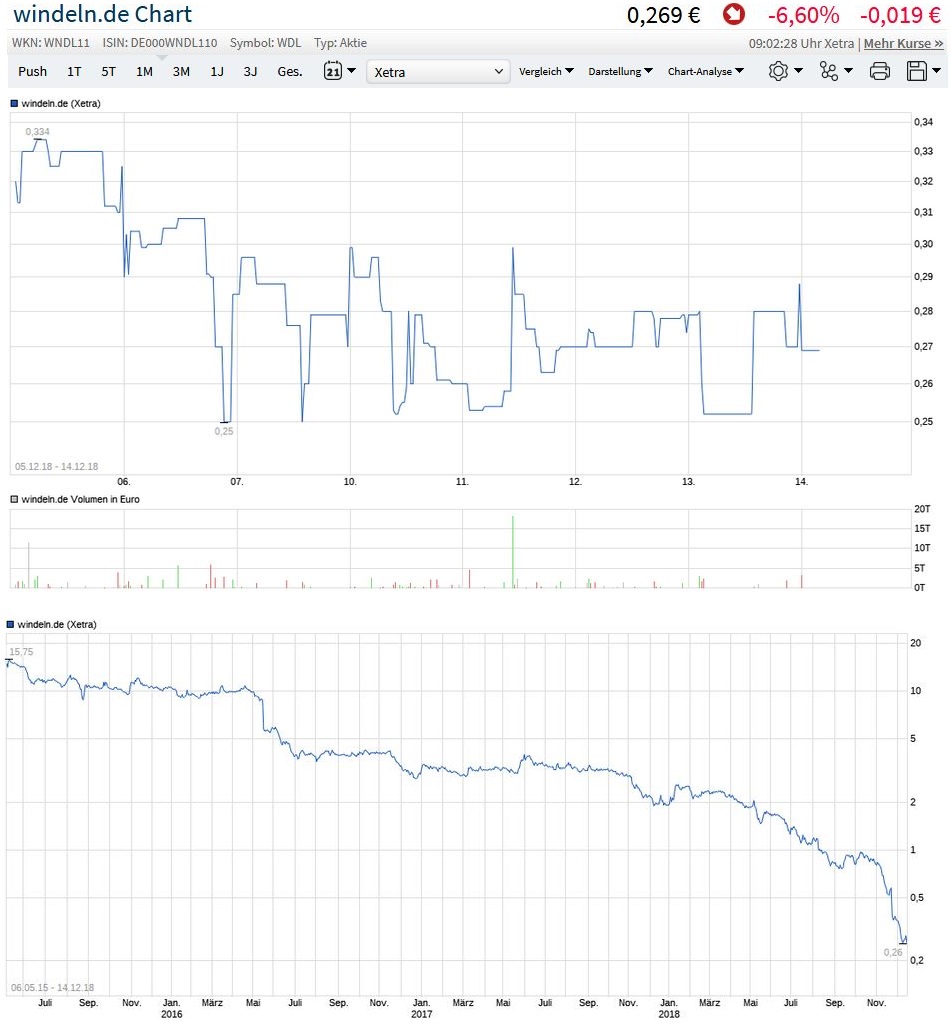Select the 1T time range
Screen dimensions: 950x1028
tap(74, 71)
